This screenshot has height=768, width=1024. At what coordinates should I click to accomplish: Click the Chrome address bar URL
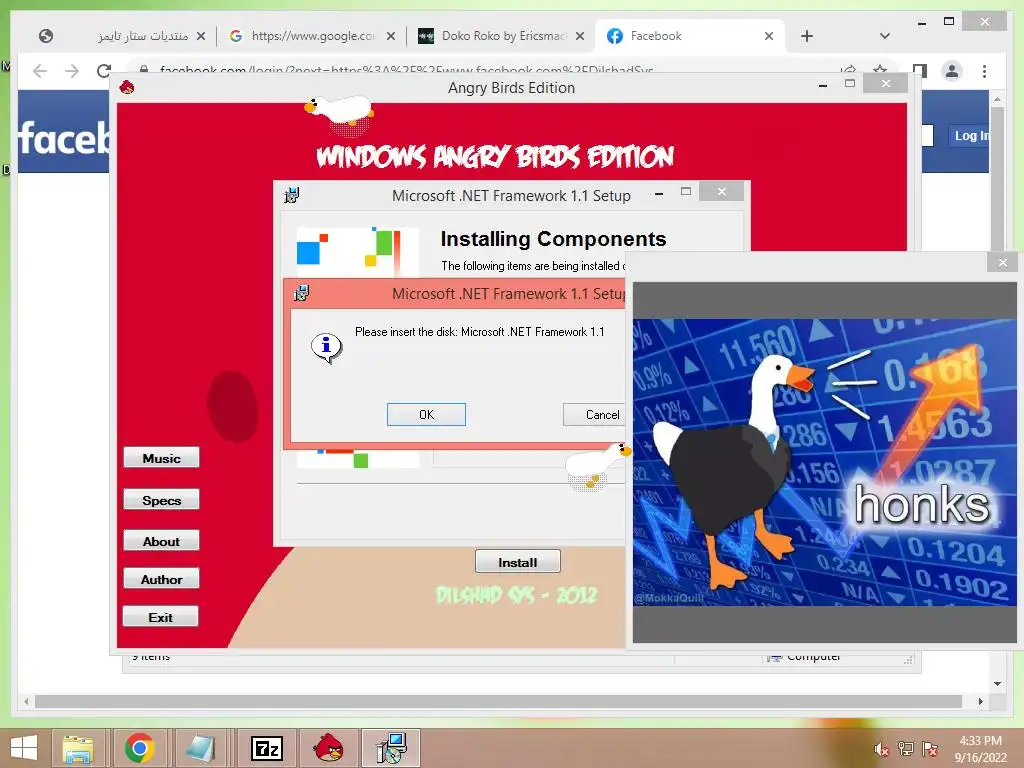point(406,69)
